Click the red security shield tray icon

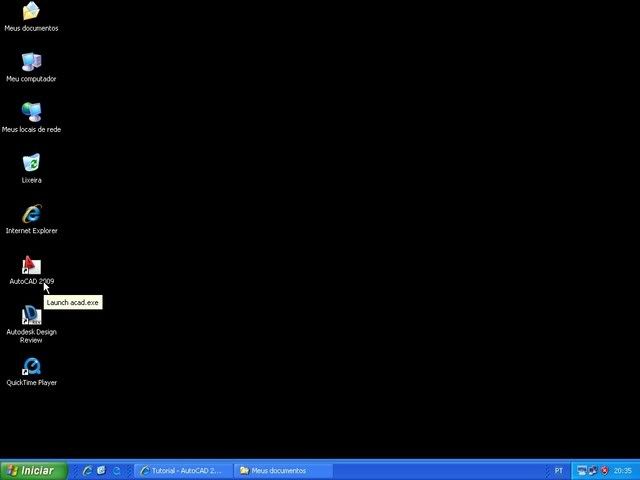[604, 470]
